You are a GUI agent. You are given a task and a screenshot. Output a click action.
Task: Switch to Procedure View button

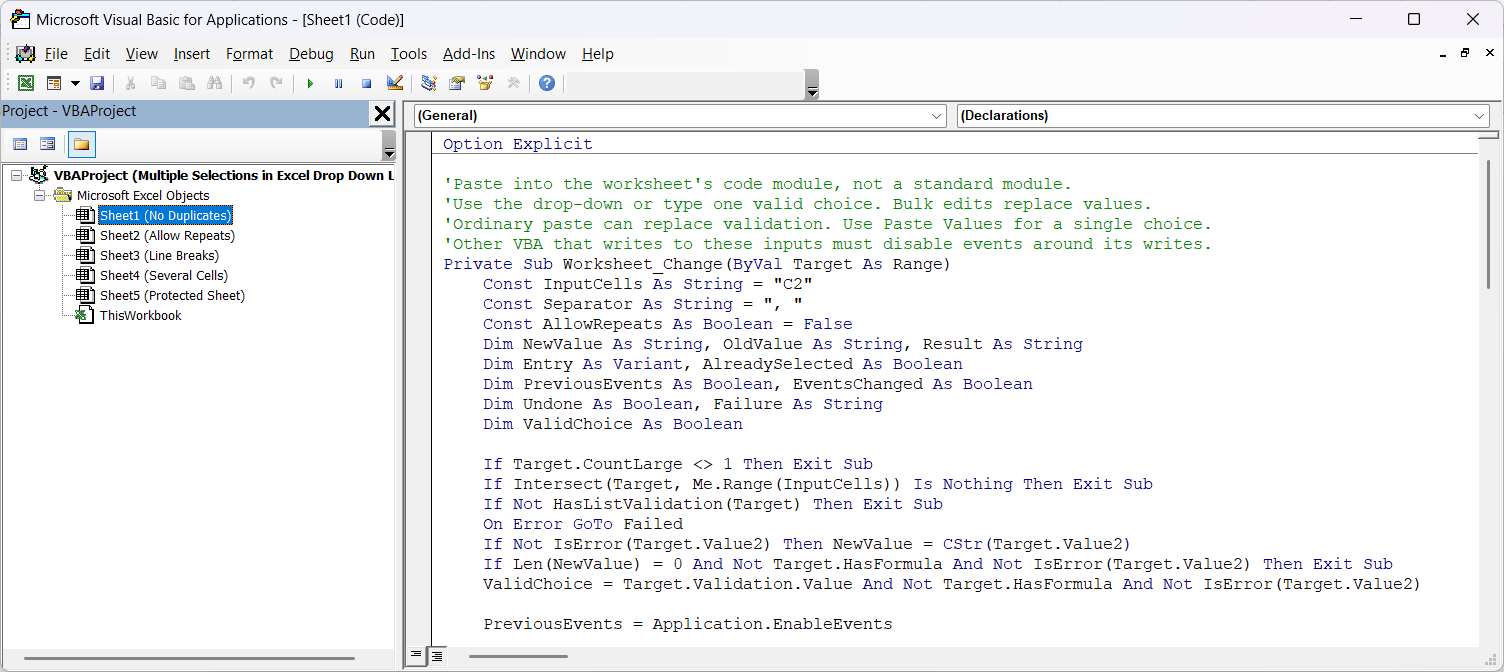(416, 656)
